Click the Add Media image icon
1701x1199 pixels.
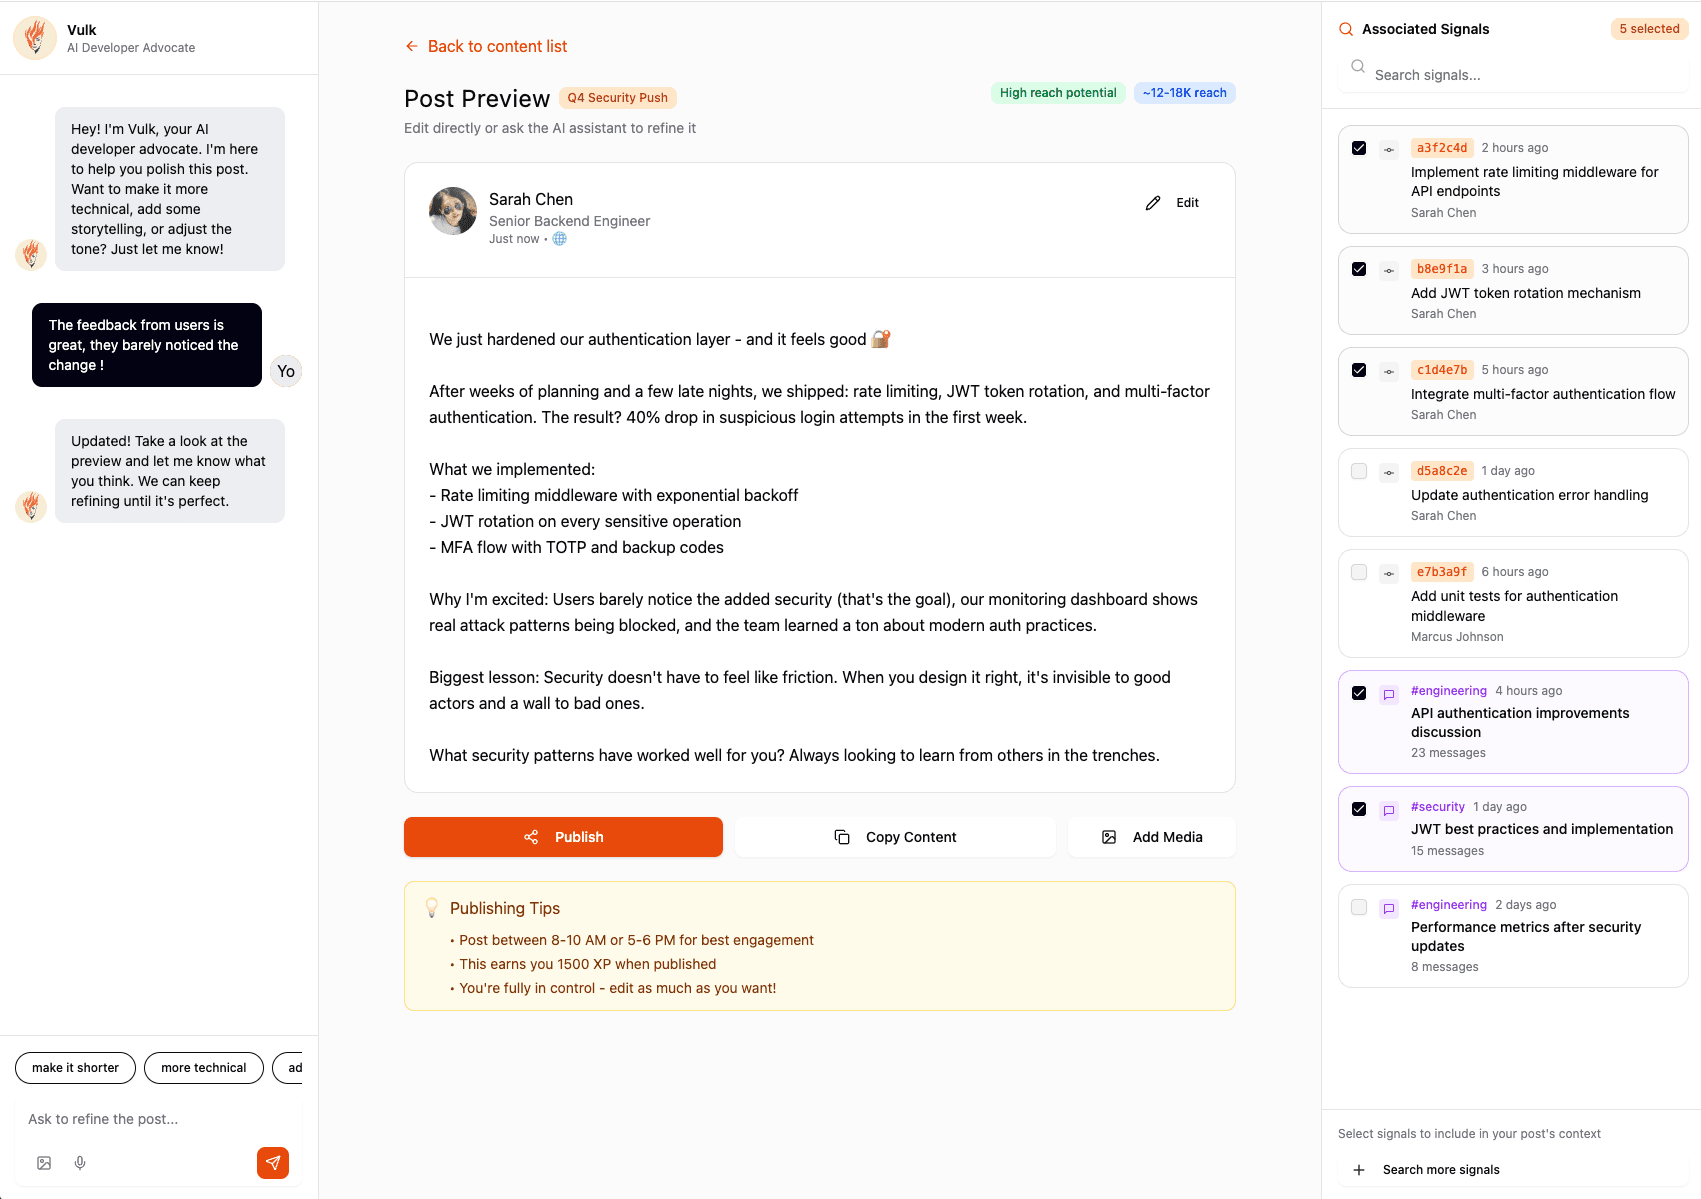[1108, 836]
